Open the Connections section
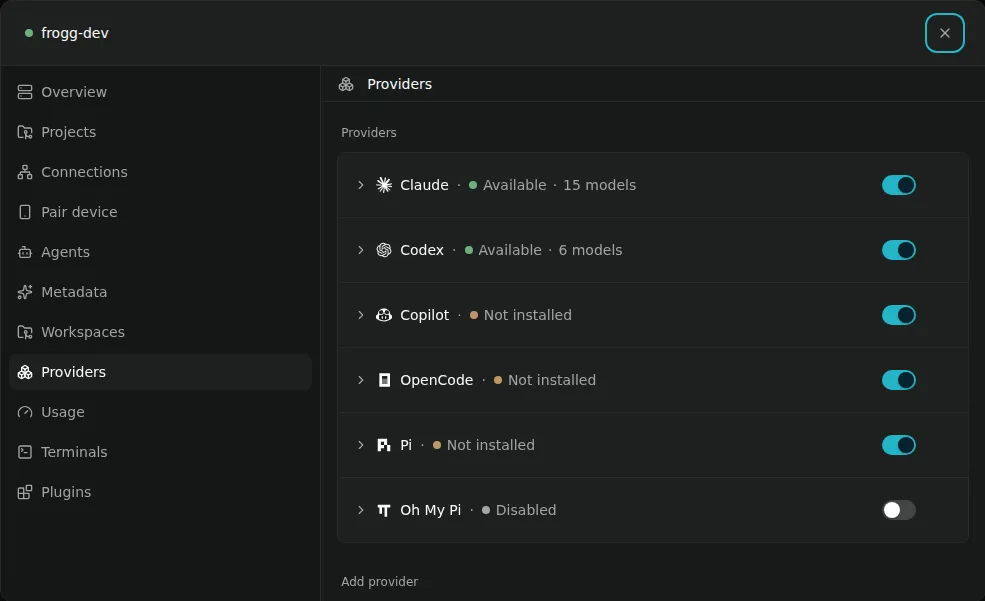 point(160,172)
